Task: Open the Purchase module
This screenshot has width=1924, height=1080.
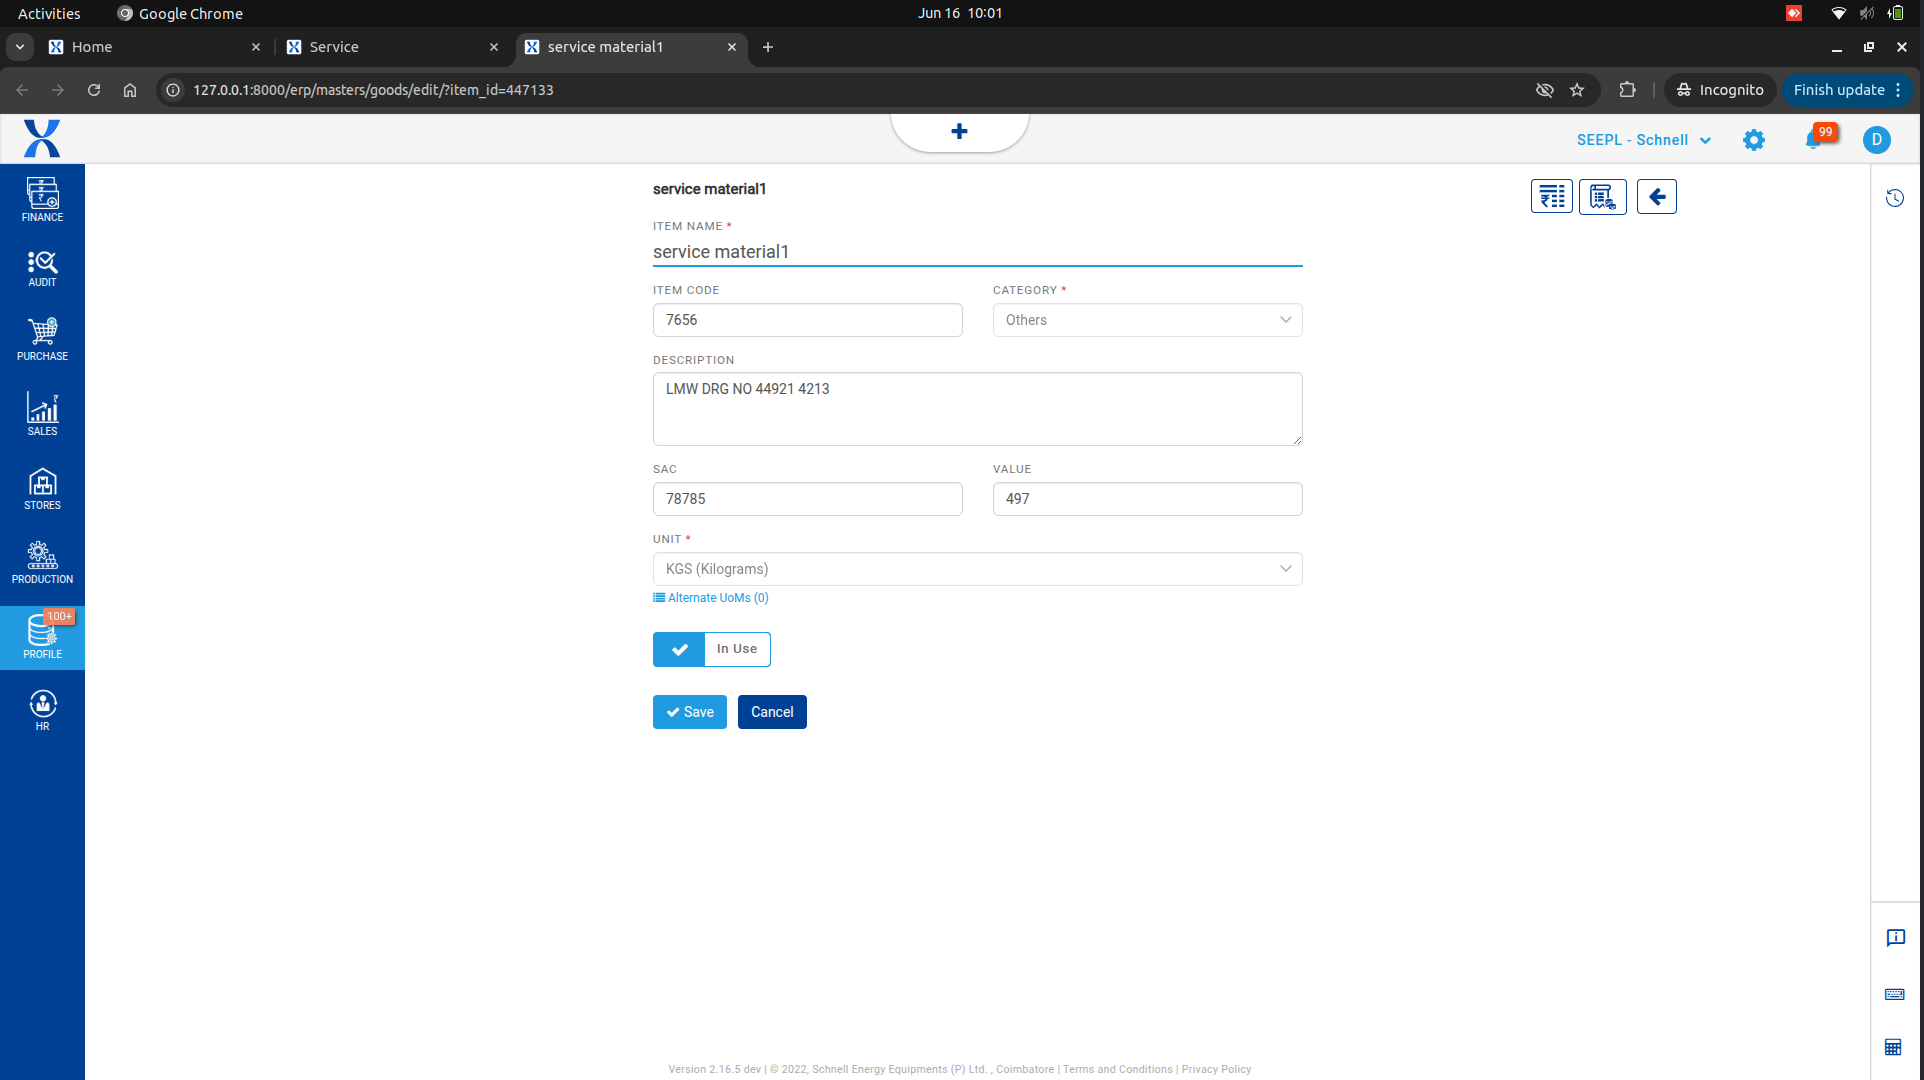Action: (42, 340)
